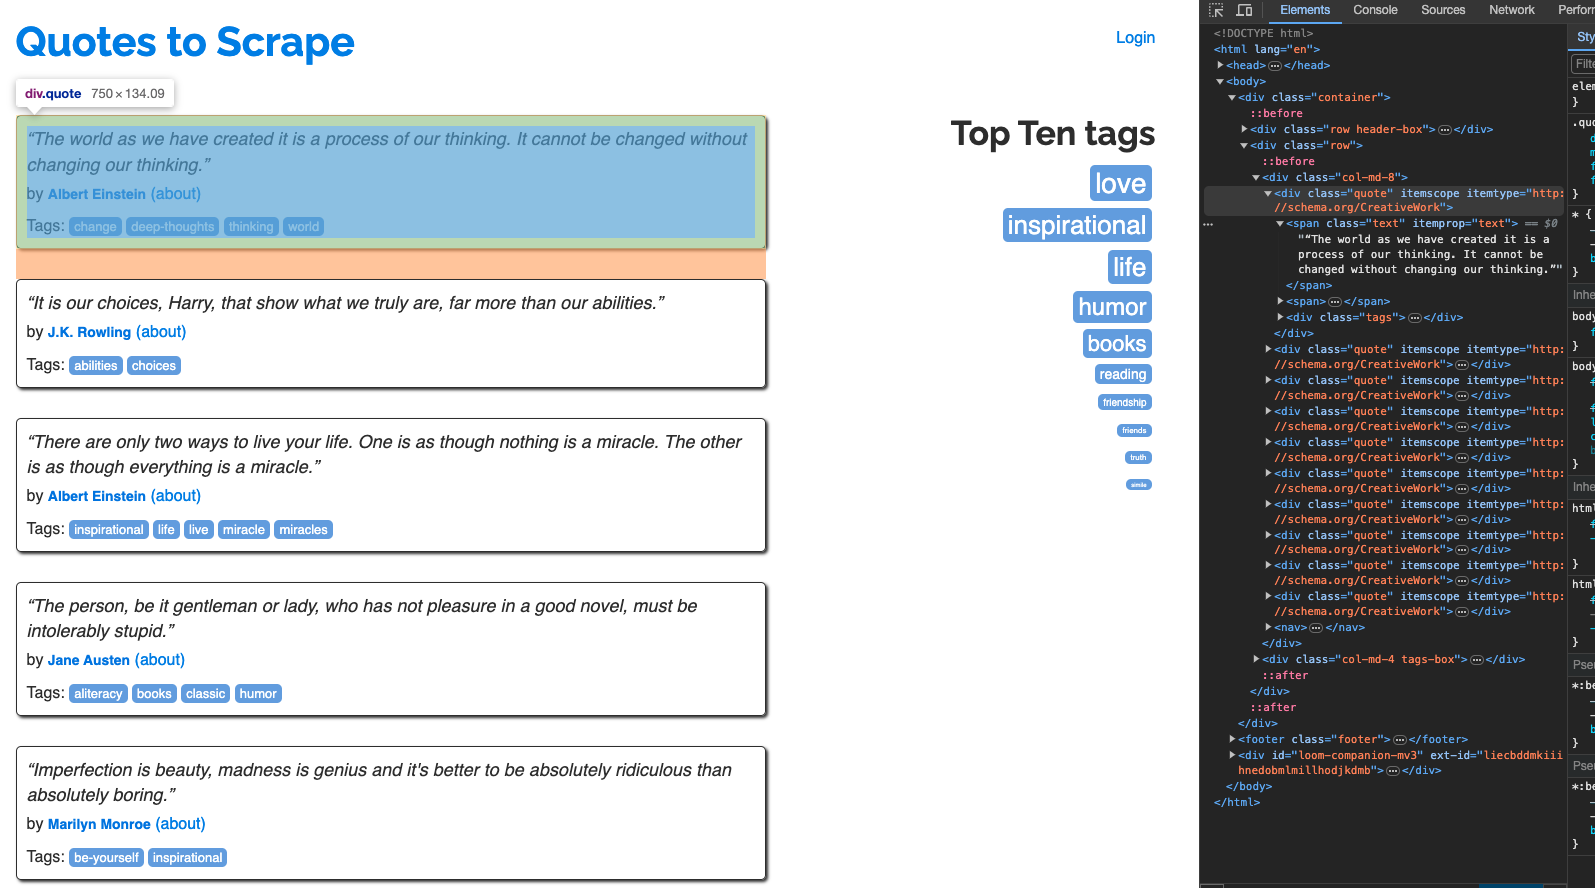The width and height of the screenshot is (1595, 888).
Task: Click the ellipsis badge inside the head tag
Action: coord(1275,66)
